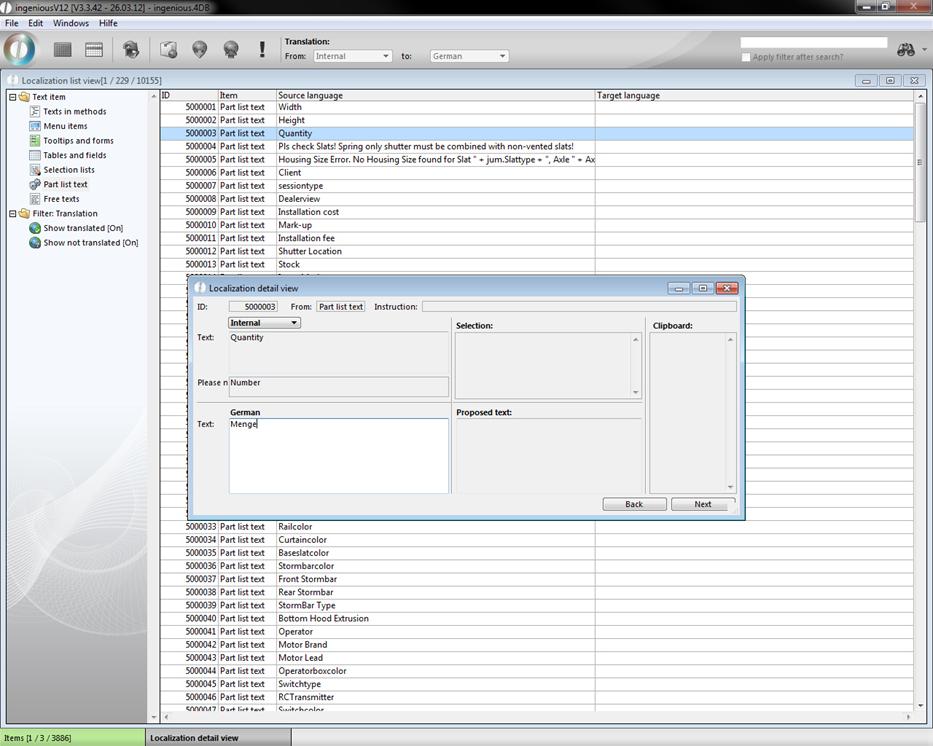Toggle Show not translated filter
933x746 pixels.
[x=90, y=243]
